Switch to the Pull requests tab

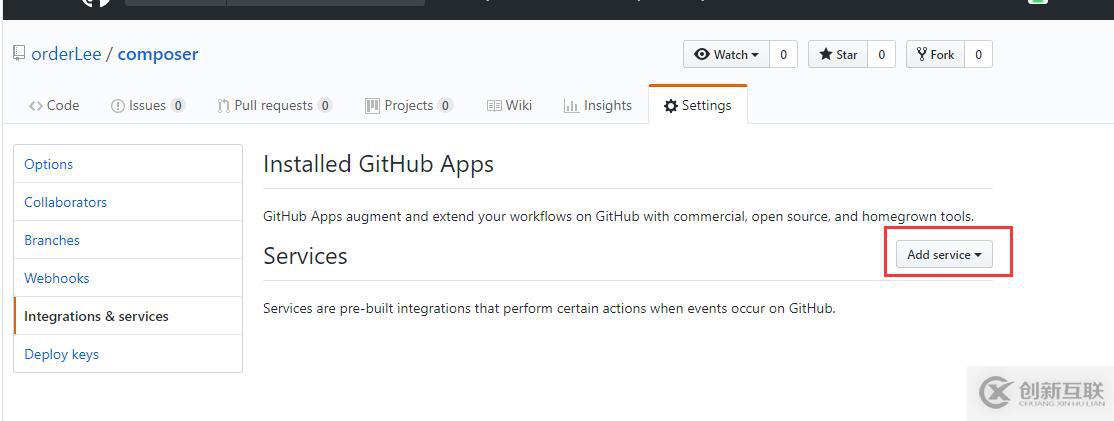(x=274, y=105)
